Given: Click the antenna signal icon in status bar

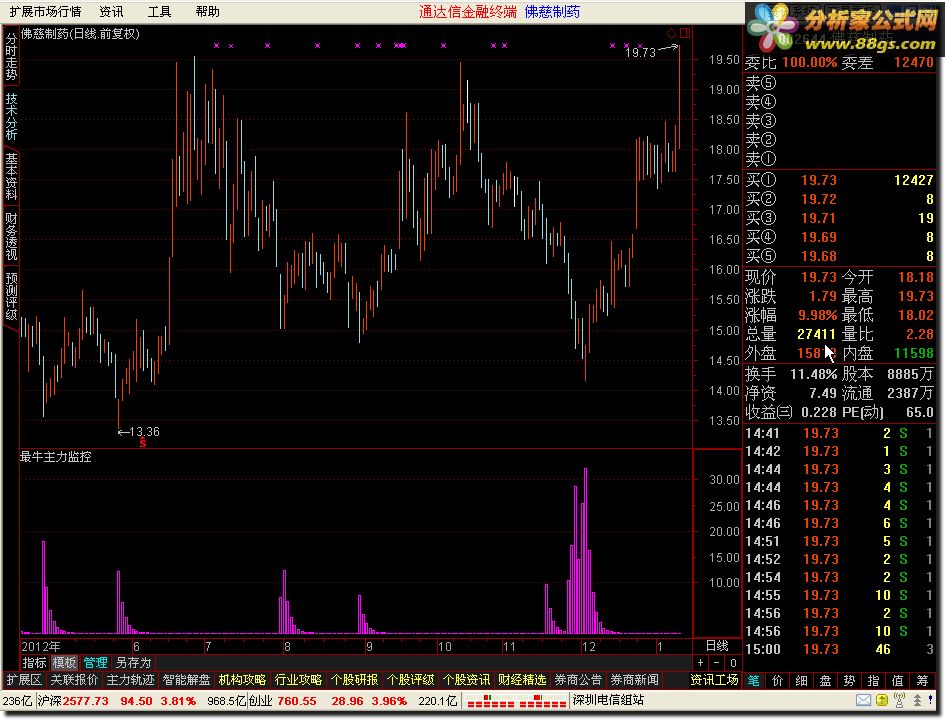Looking at the screenshot, I should pyautogui.click(x=899, y=700).
